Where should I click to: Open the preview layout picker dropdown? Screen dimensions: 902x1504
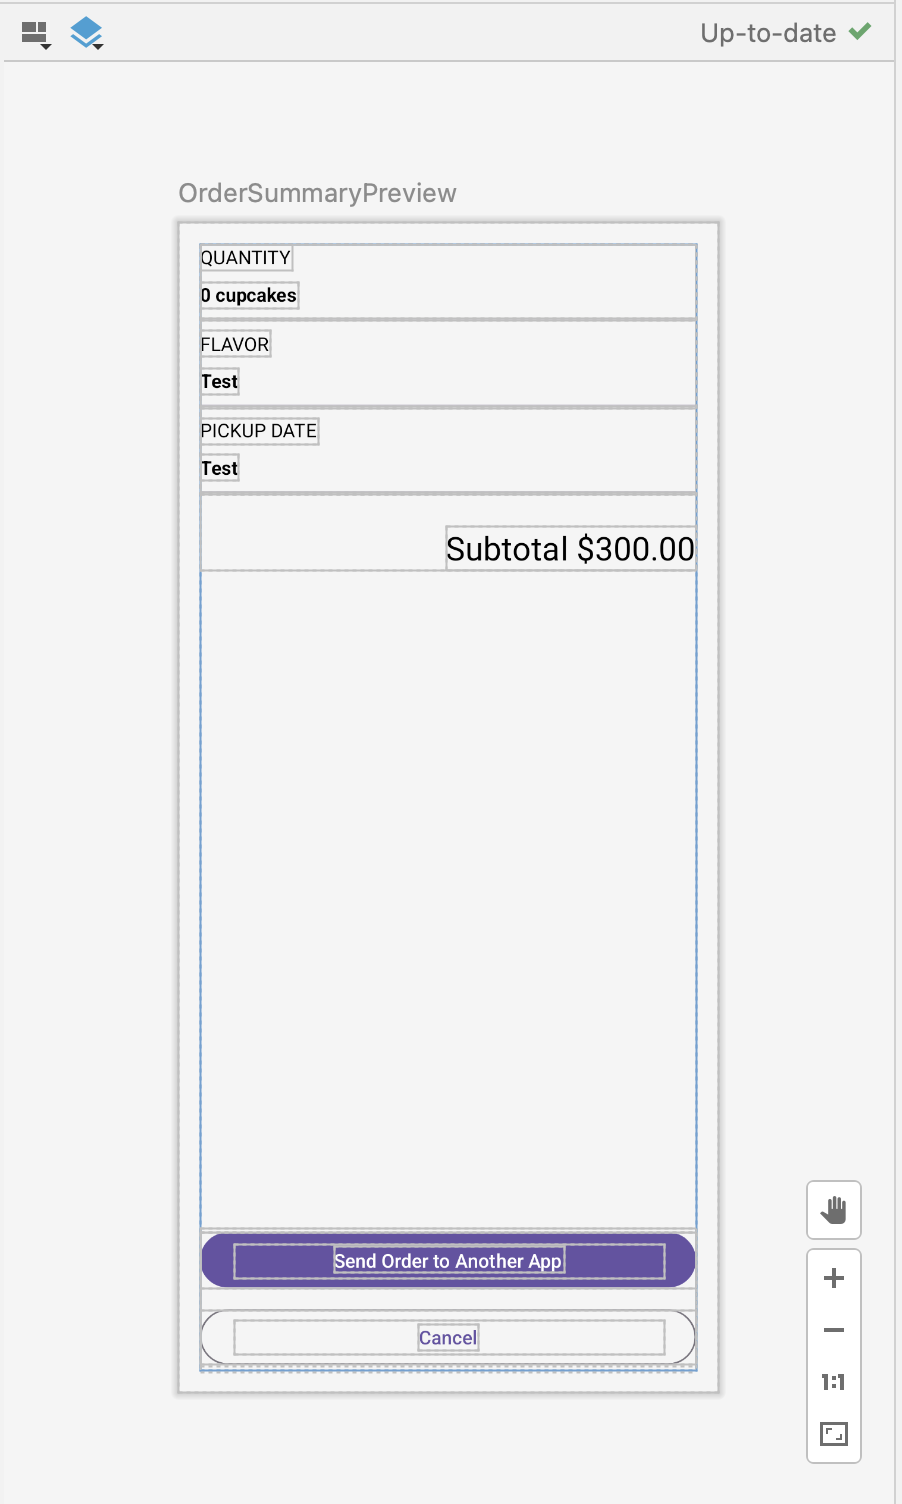click(x=36, y=34)
